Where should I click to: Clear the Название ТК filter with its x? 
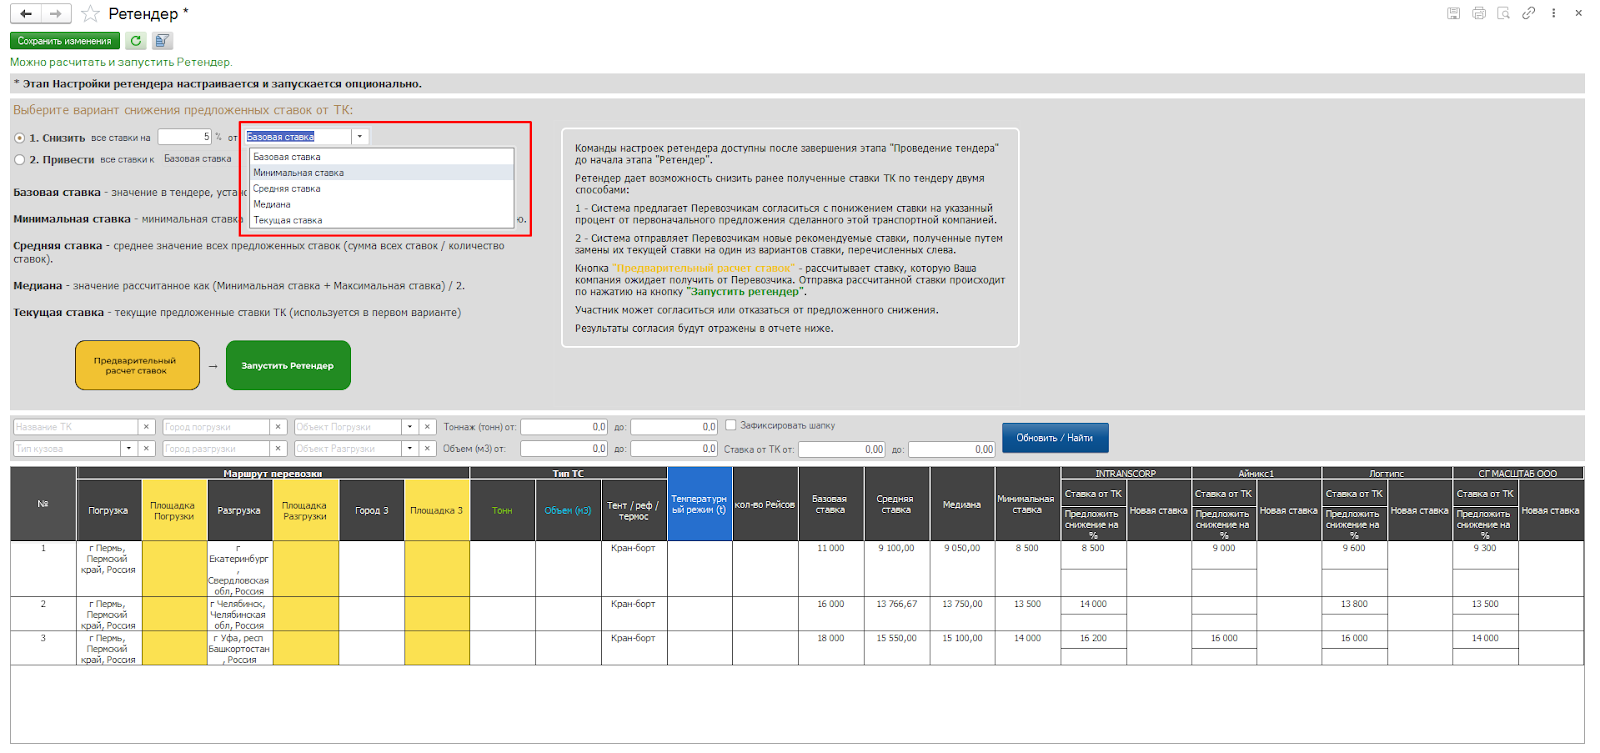point(146,427)
